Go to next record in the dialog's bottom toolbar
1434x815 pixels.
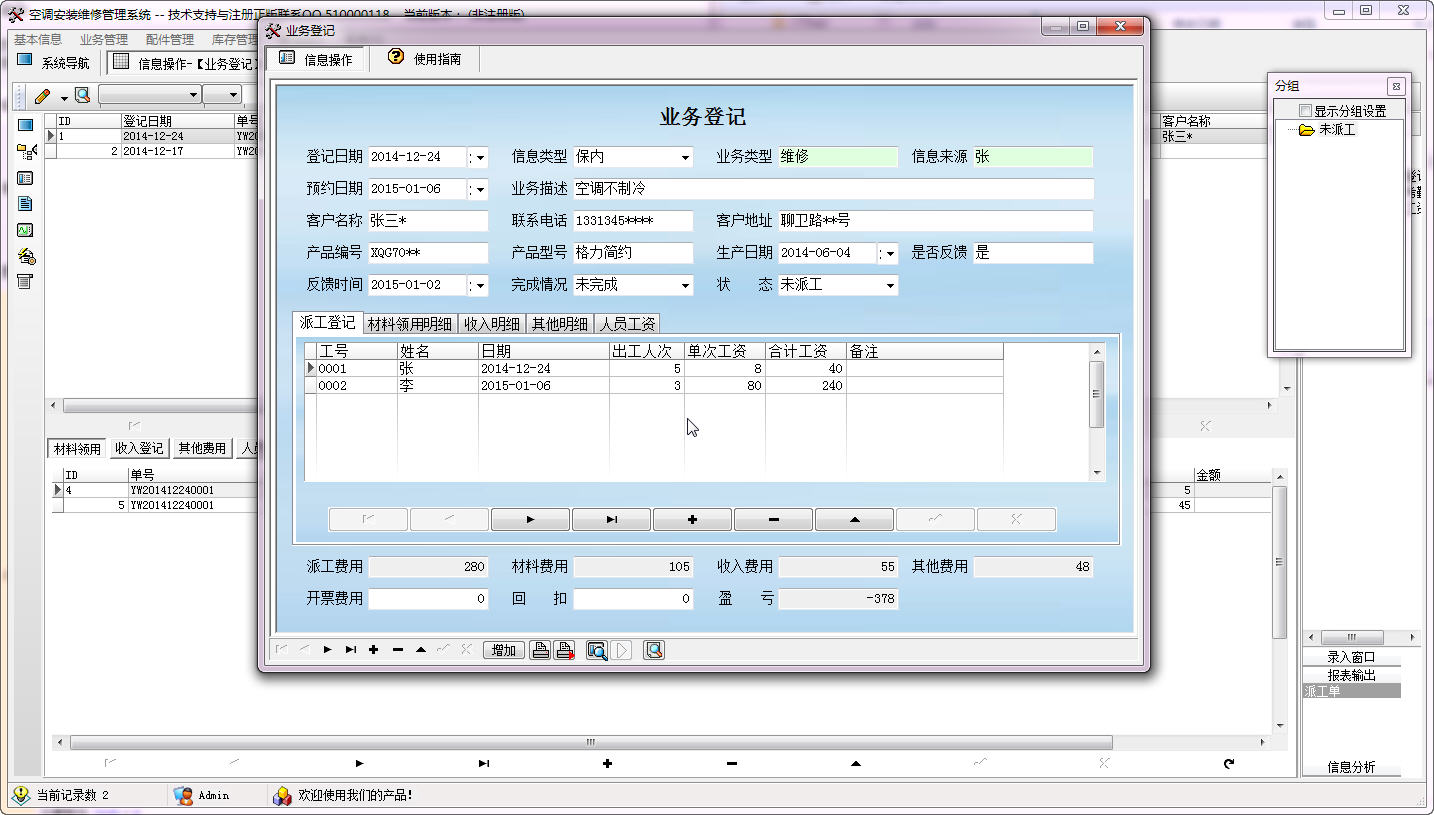tap(327, 650)
